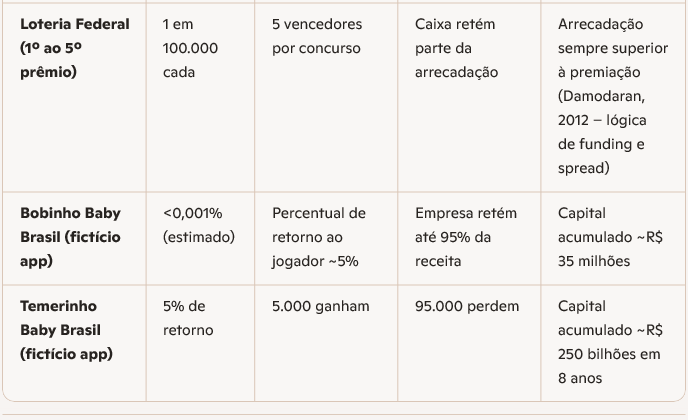Click the "<0,001%" probability value
This screenshot has height=420, width=688.
point(192,213)
